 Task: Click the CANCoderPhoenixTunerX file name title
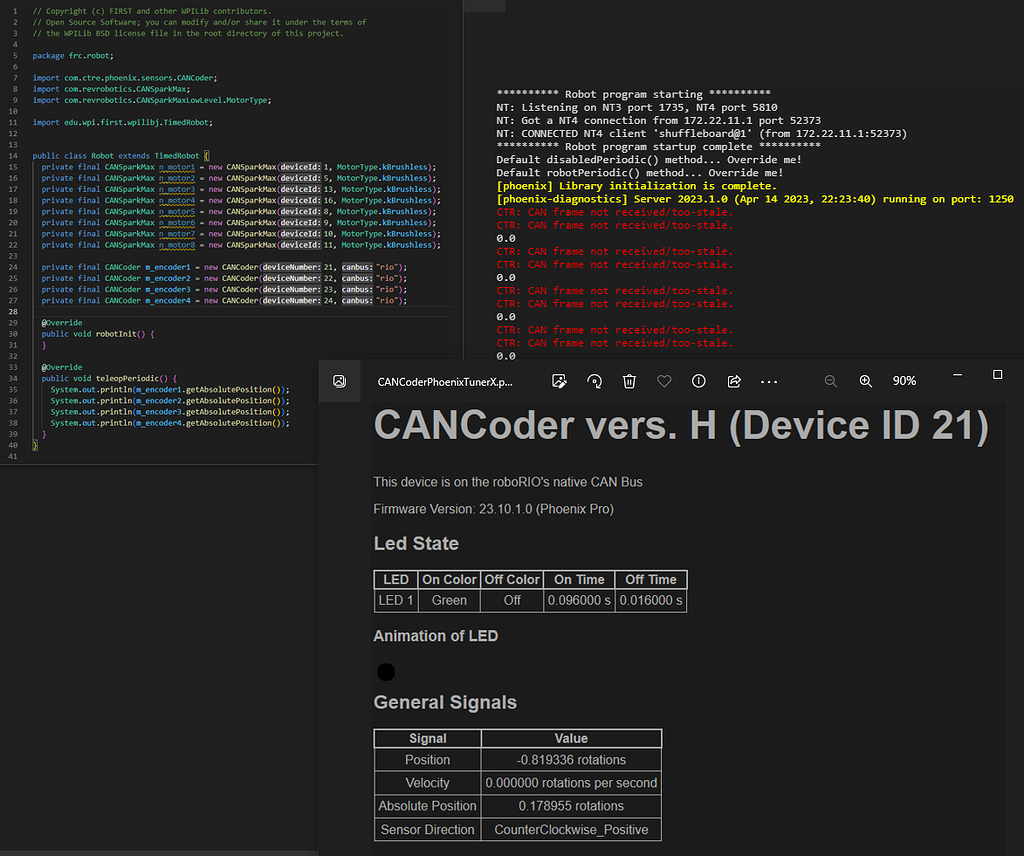[x=444, y=382]
